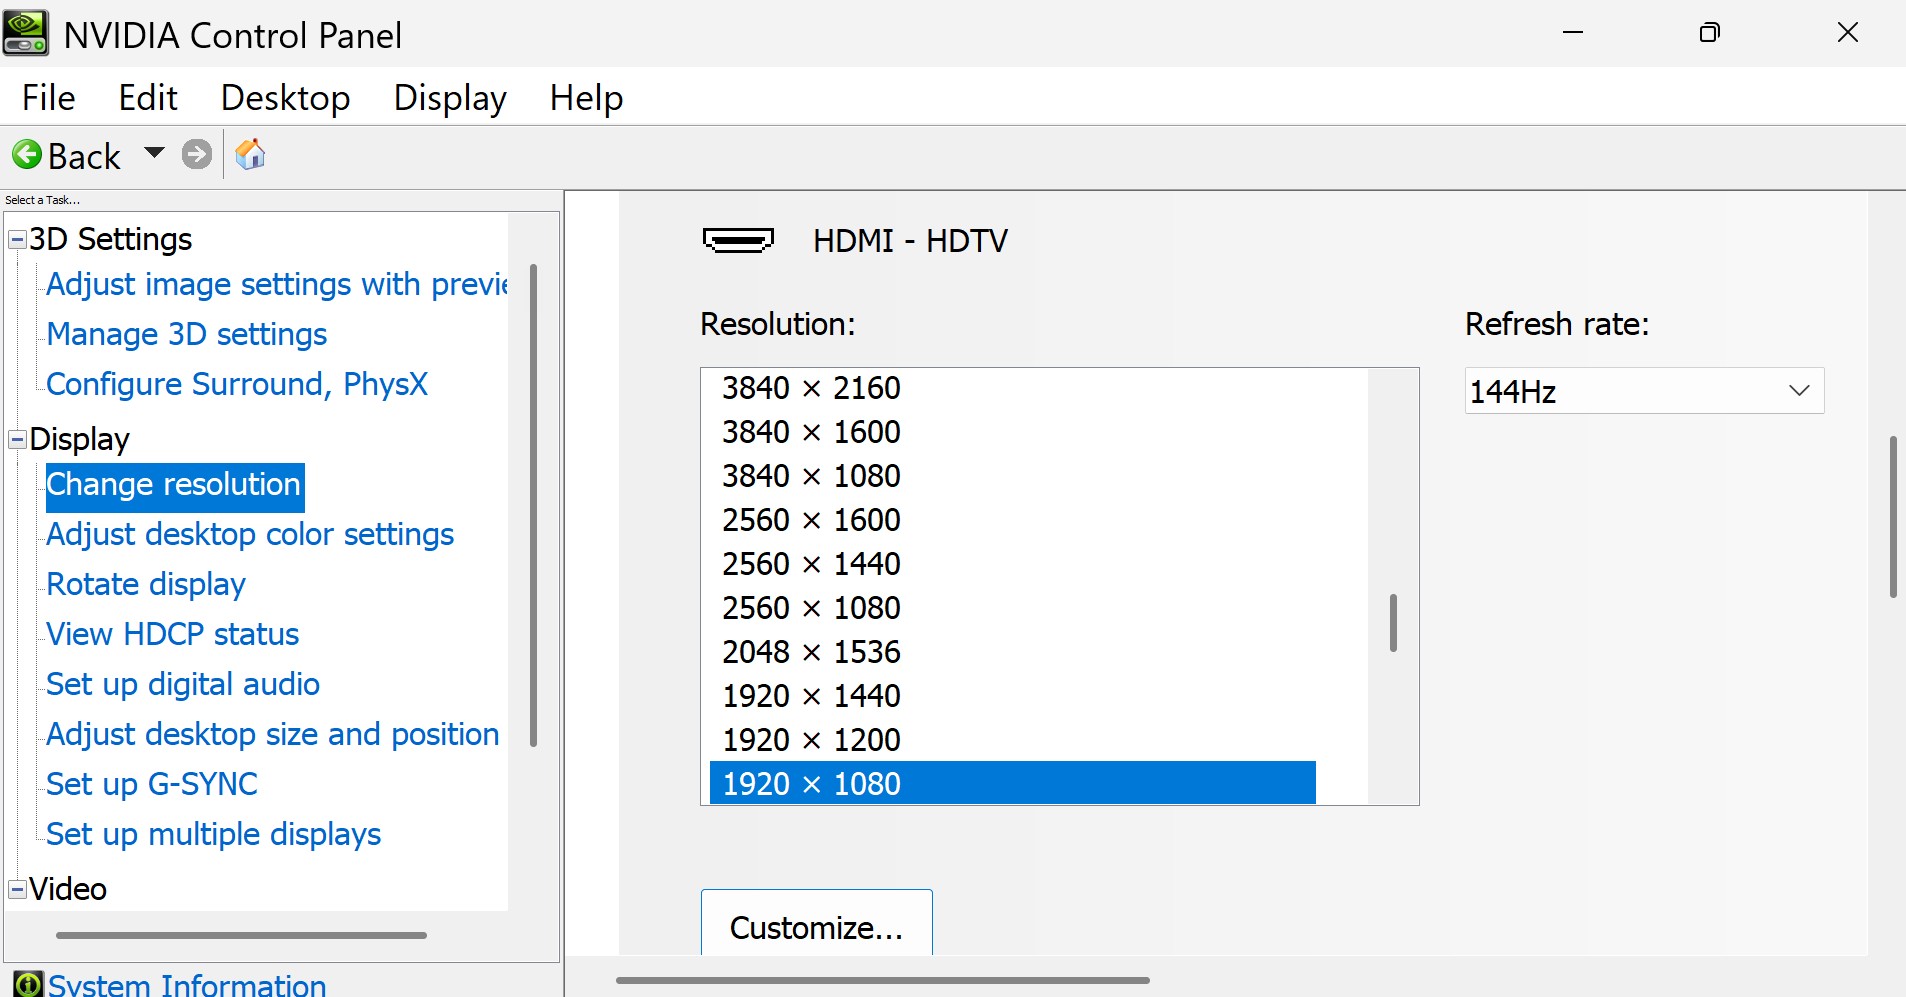Image resolution: width=1906 pixels, height=997 pixels.
Task: Select 2560 × 1440 resolution
Action: tap(1012, 564)
